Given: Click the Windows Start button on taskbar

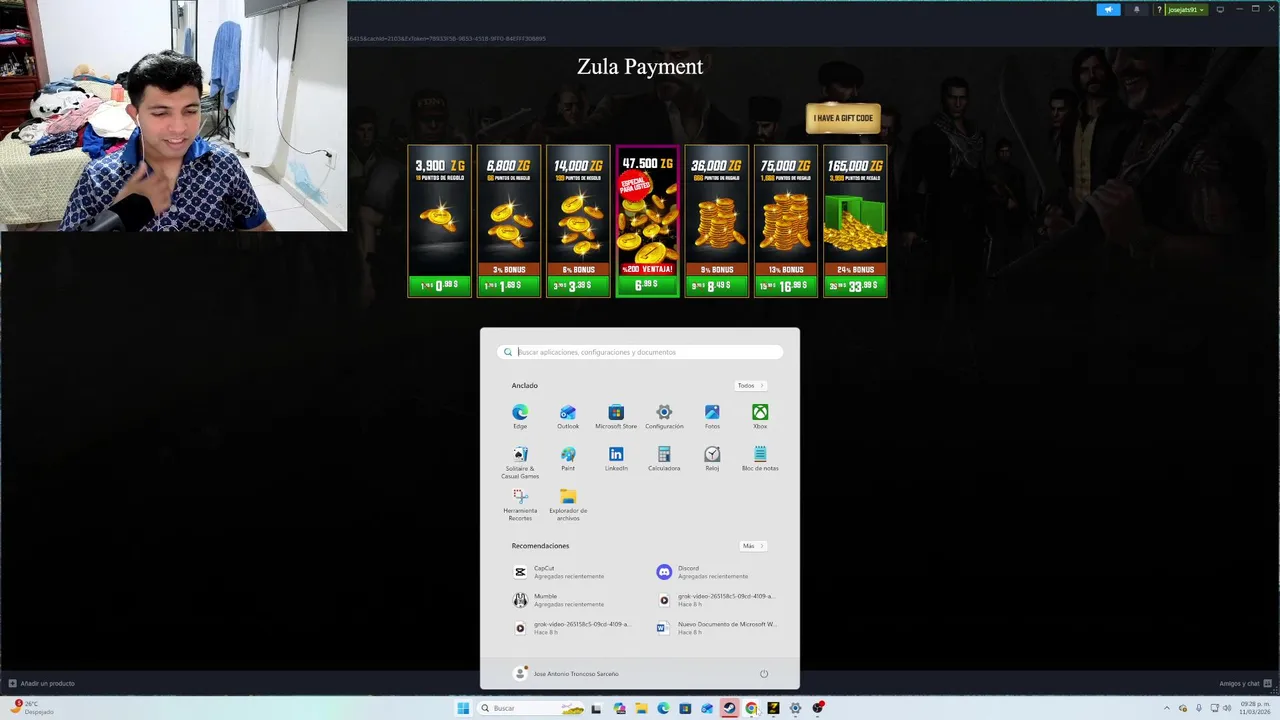Looking at the screenshot, I should point(463,708).
